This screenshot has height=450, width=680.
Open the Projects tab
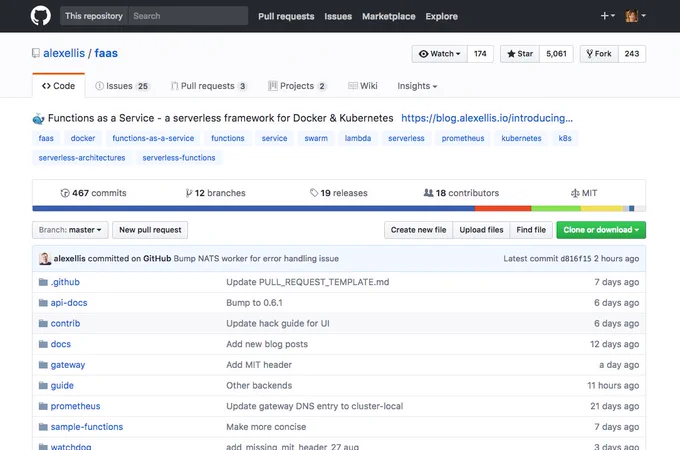[297, 86]
